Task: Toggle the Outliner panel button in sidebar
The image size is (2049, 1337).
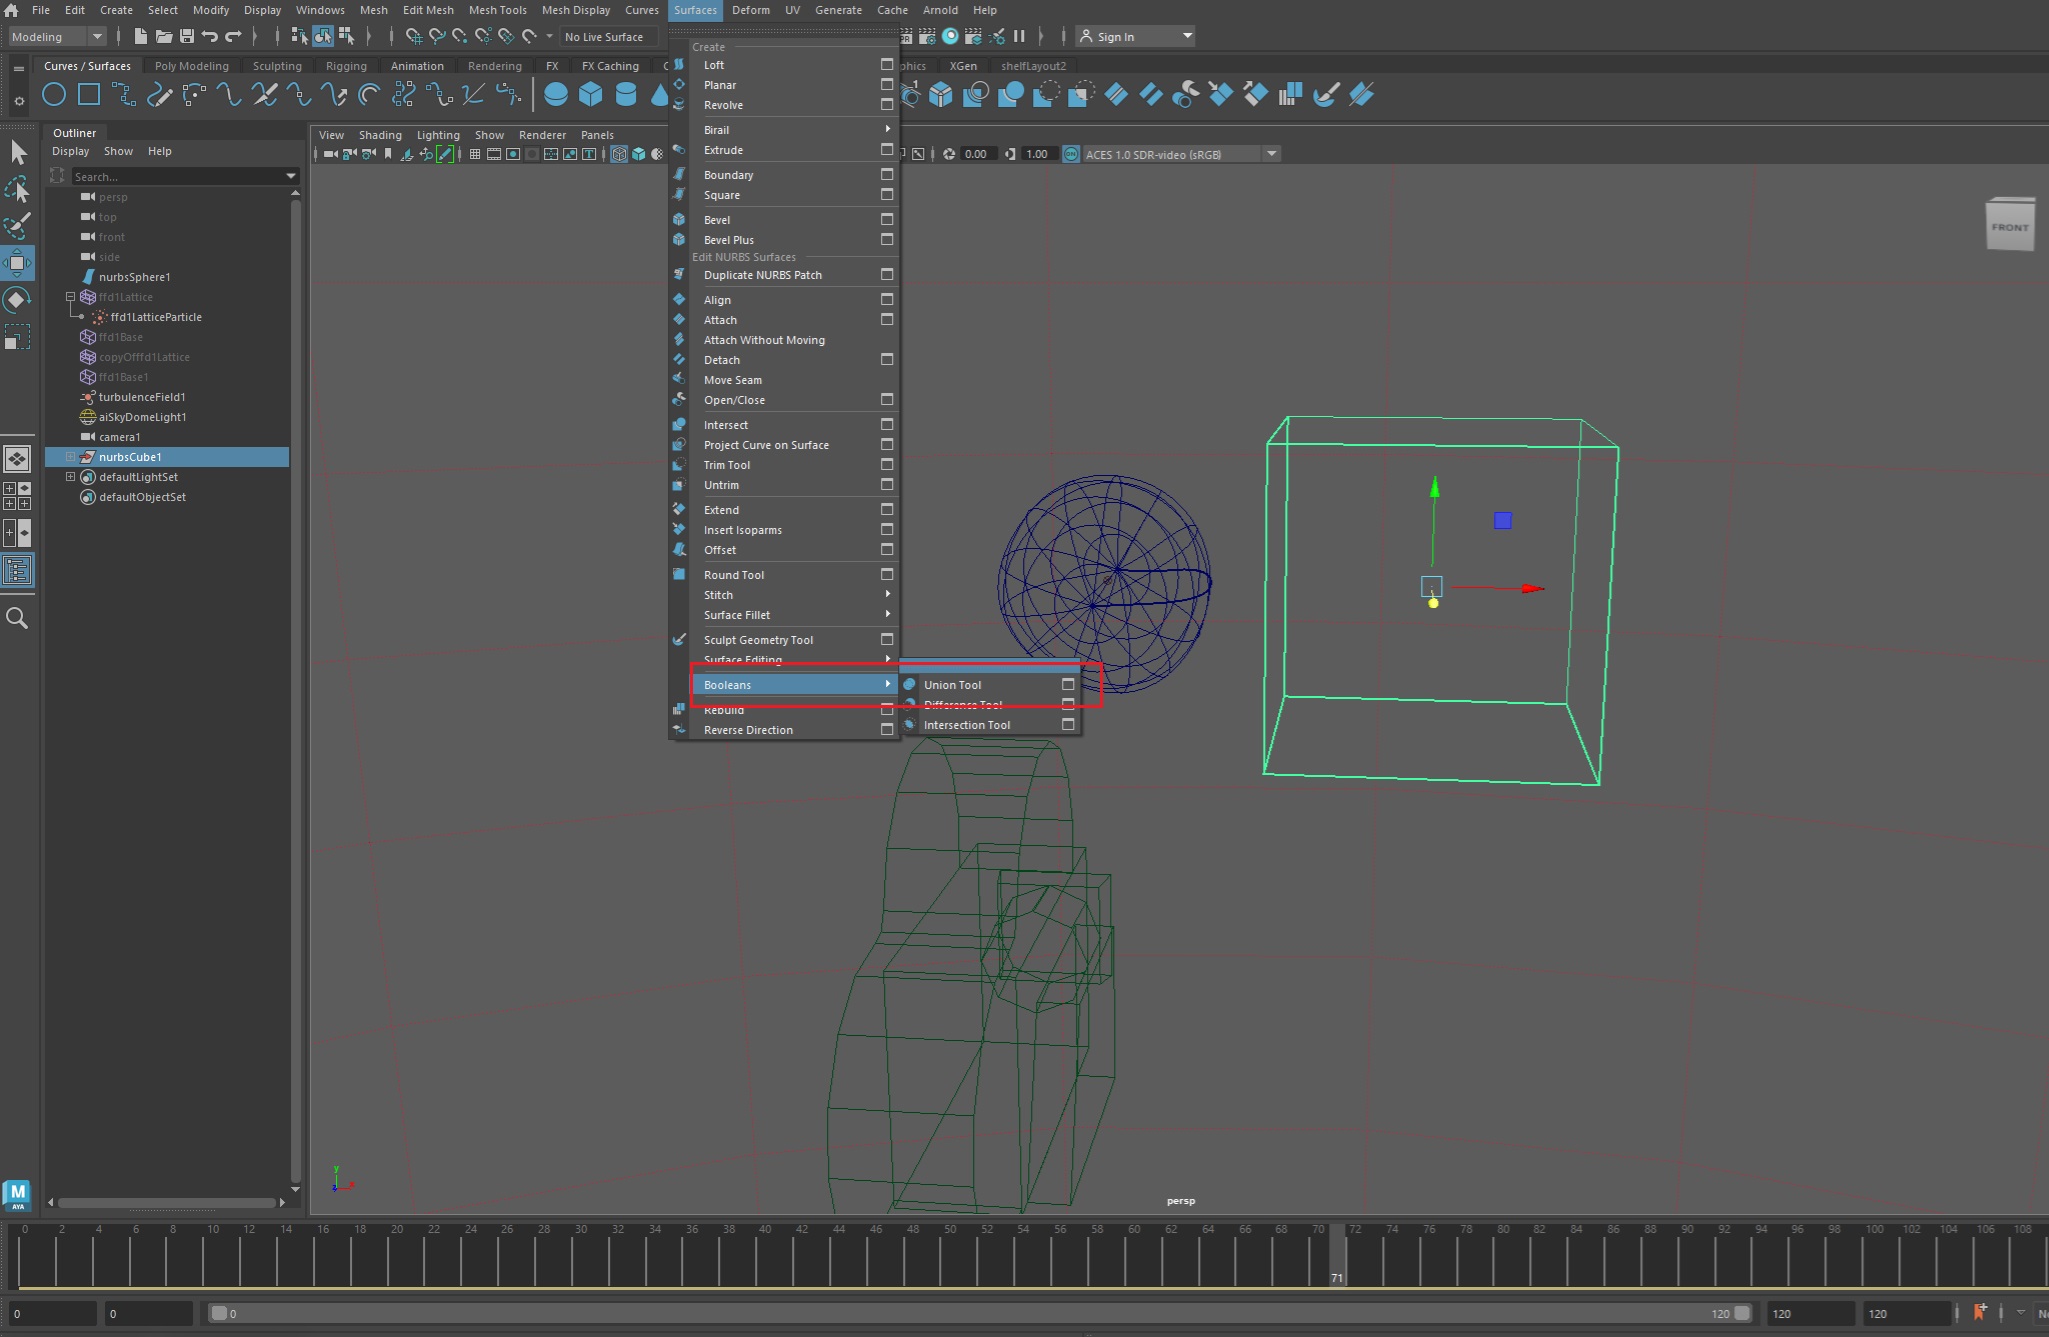Action: (x=17, y=571)
